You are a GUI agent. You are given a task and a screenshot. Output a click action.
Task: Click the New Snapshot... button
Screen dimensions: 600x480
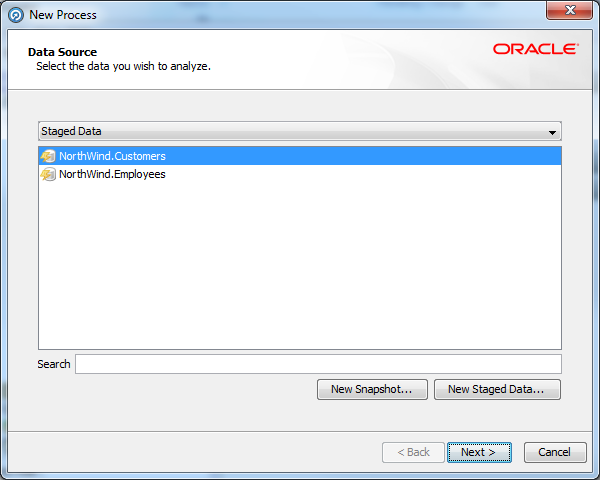tap(372, 389)
